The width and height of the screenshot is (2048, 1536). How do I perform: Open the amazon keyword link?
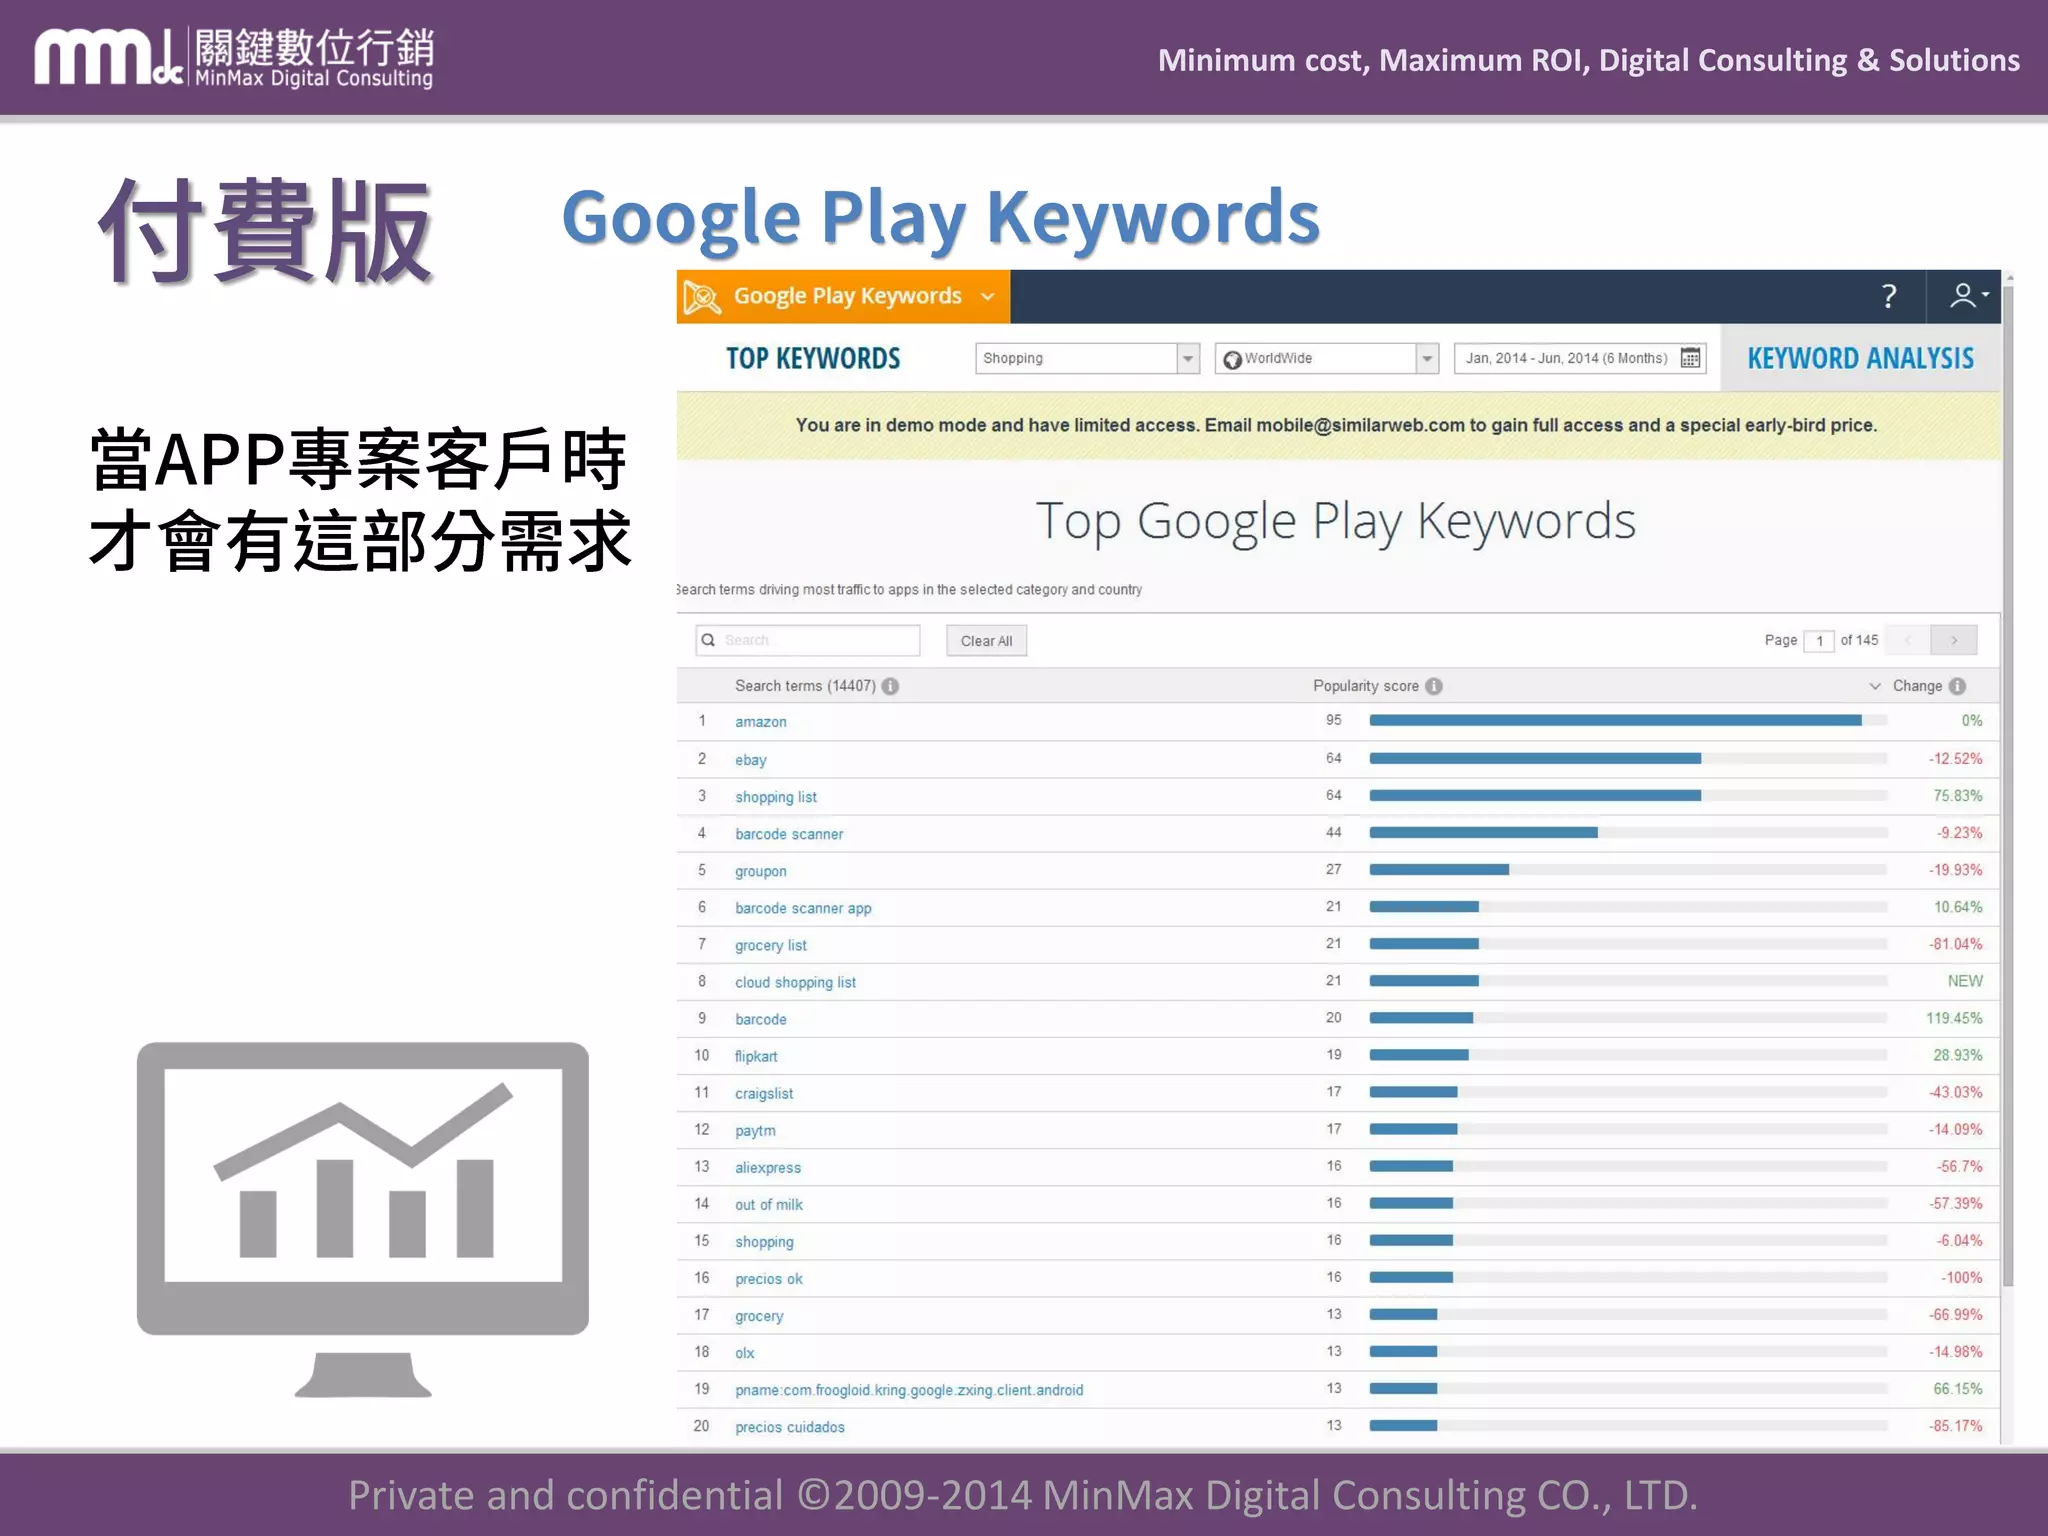760,722
